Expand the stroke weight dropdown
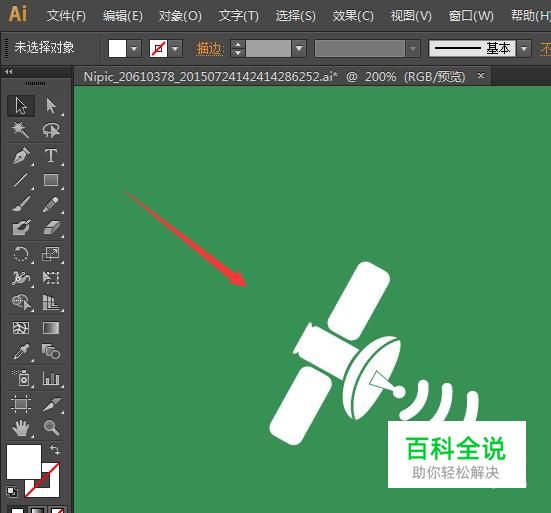 pos(299,48)
